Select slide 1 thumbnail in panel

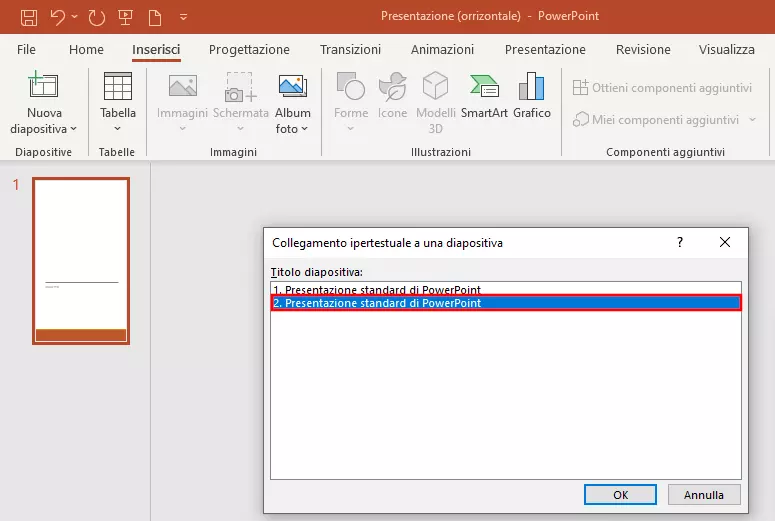click(81, 261)
